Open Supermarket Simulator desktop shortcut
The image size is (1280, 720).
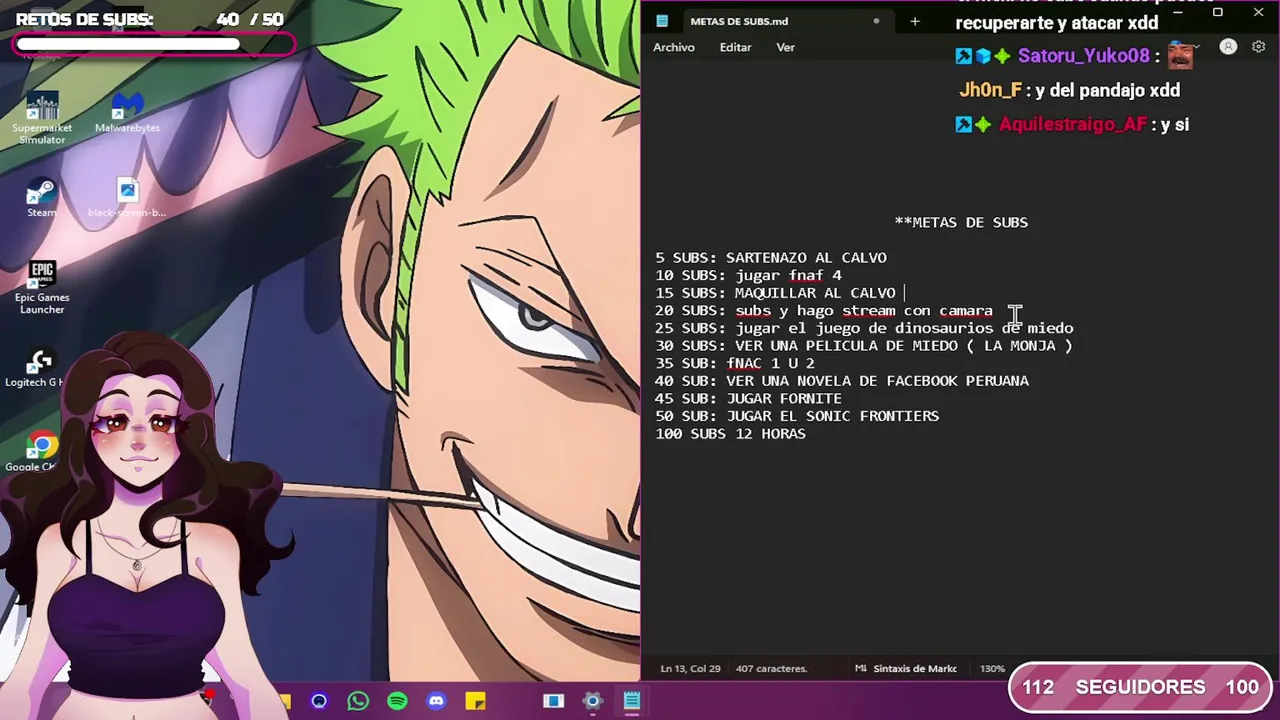(x=42, y=118)
